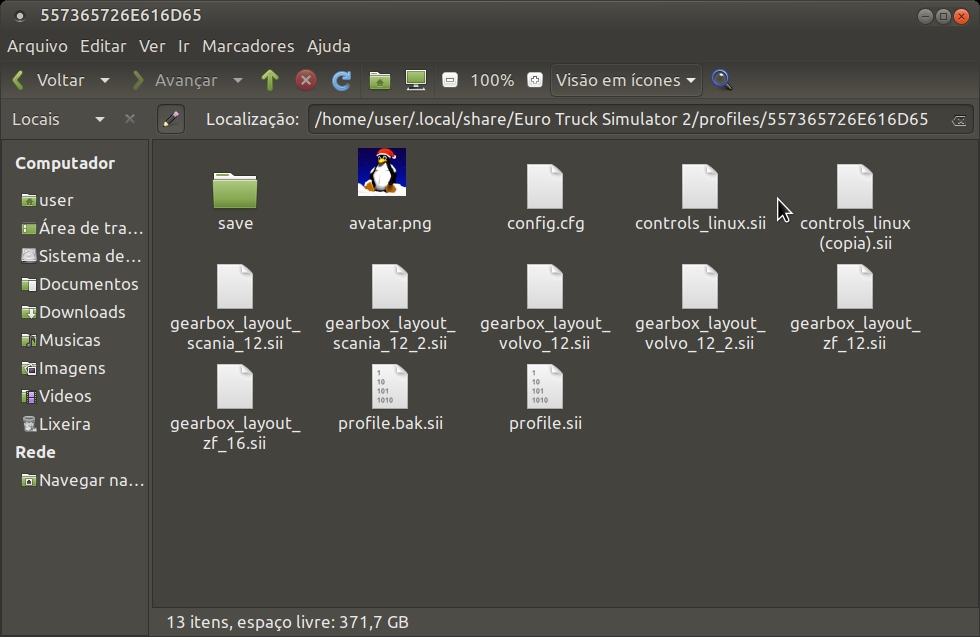Select the profile.sii binary file
The image size is (980, 637).
545,398
